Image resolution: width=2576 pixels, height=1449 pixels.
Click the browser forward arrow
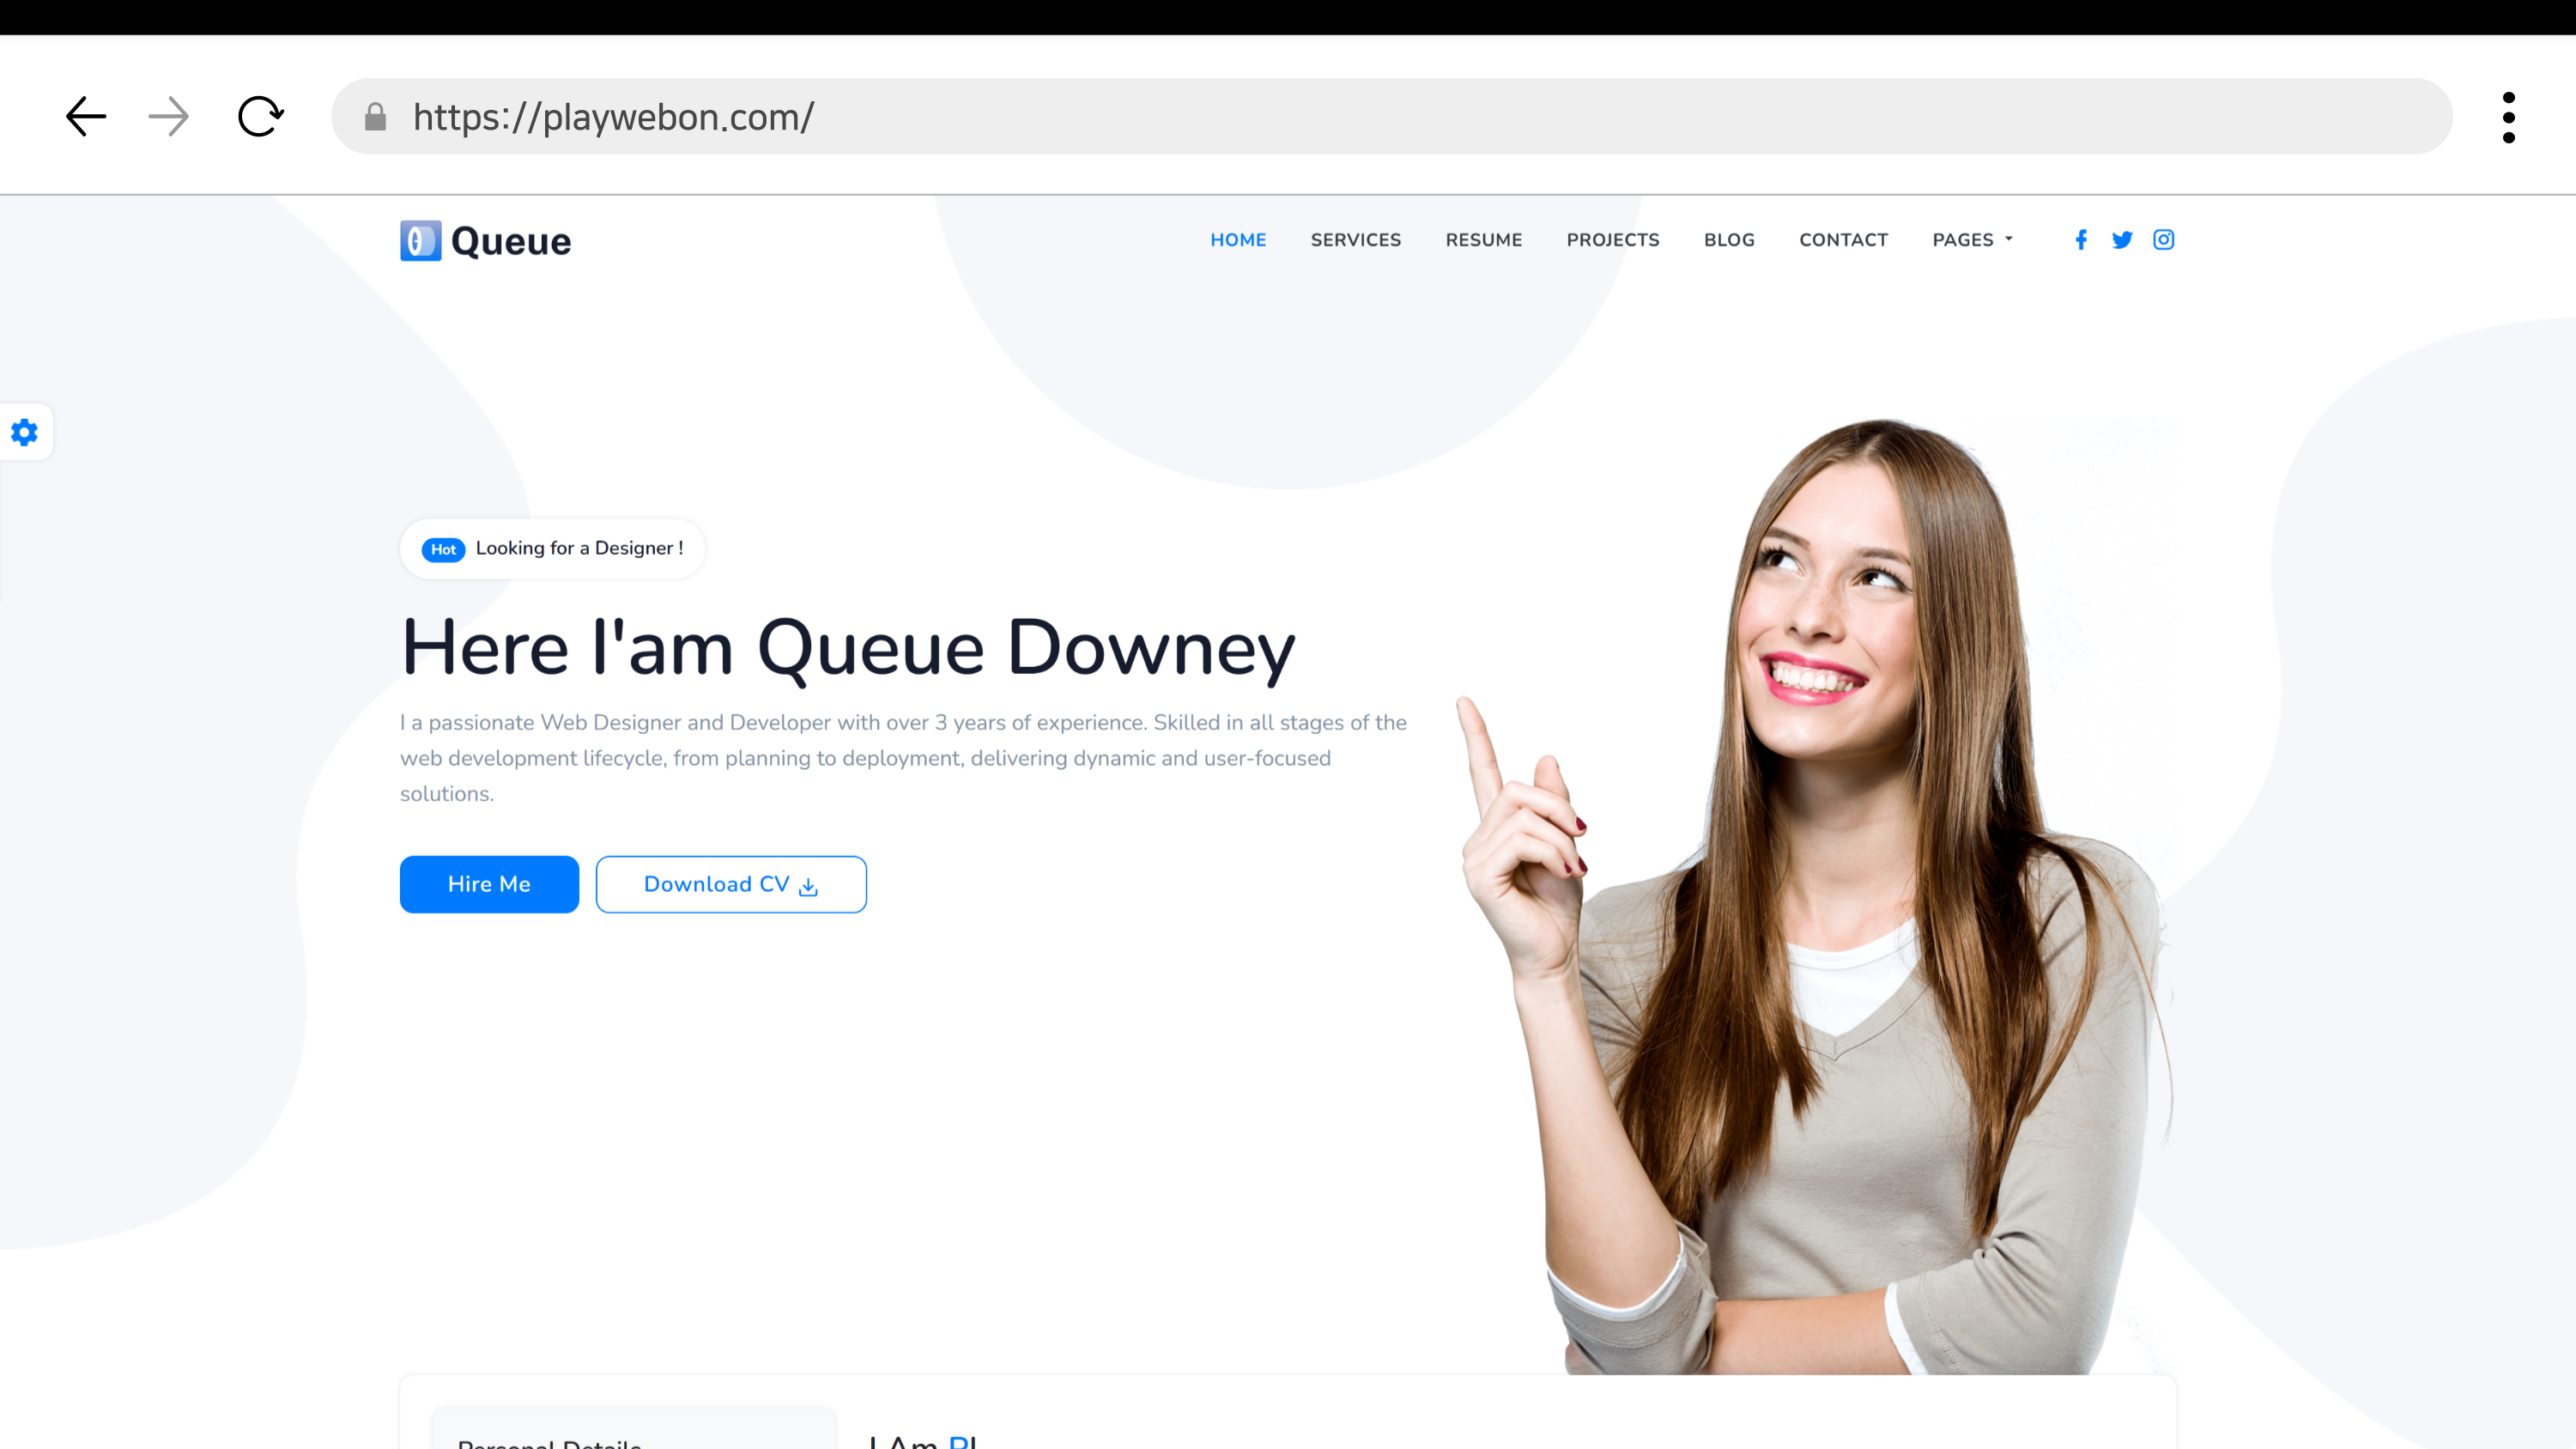pyautogui.click(x=168, y=117)
